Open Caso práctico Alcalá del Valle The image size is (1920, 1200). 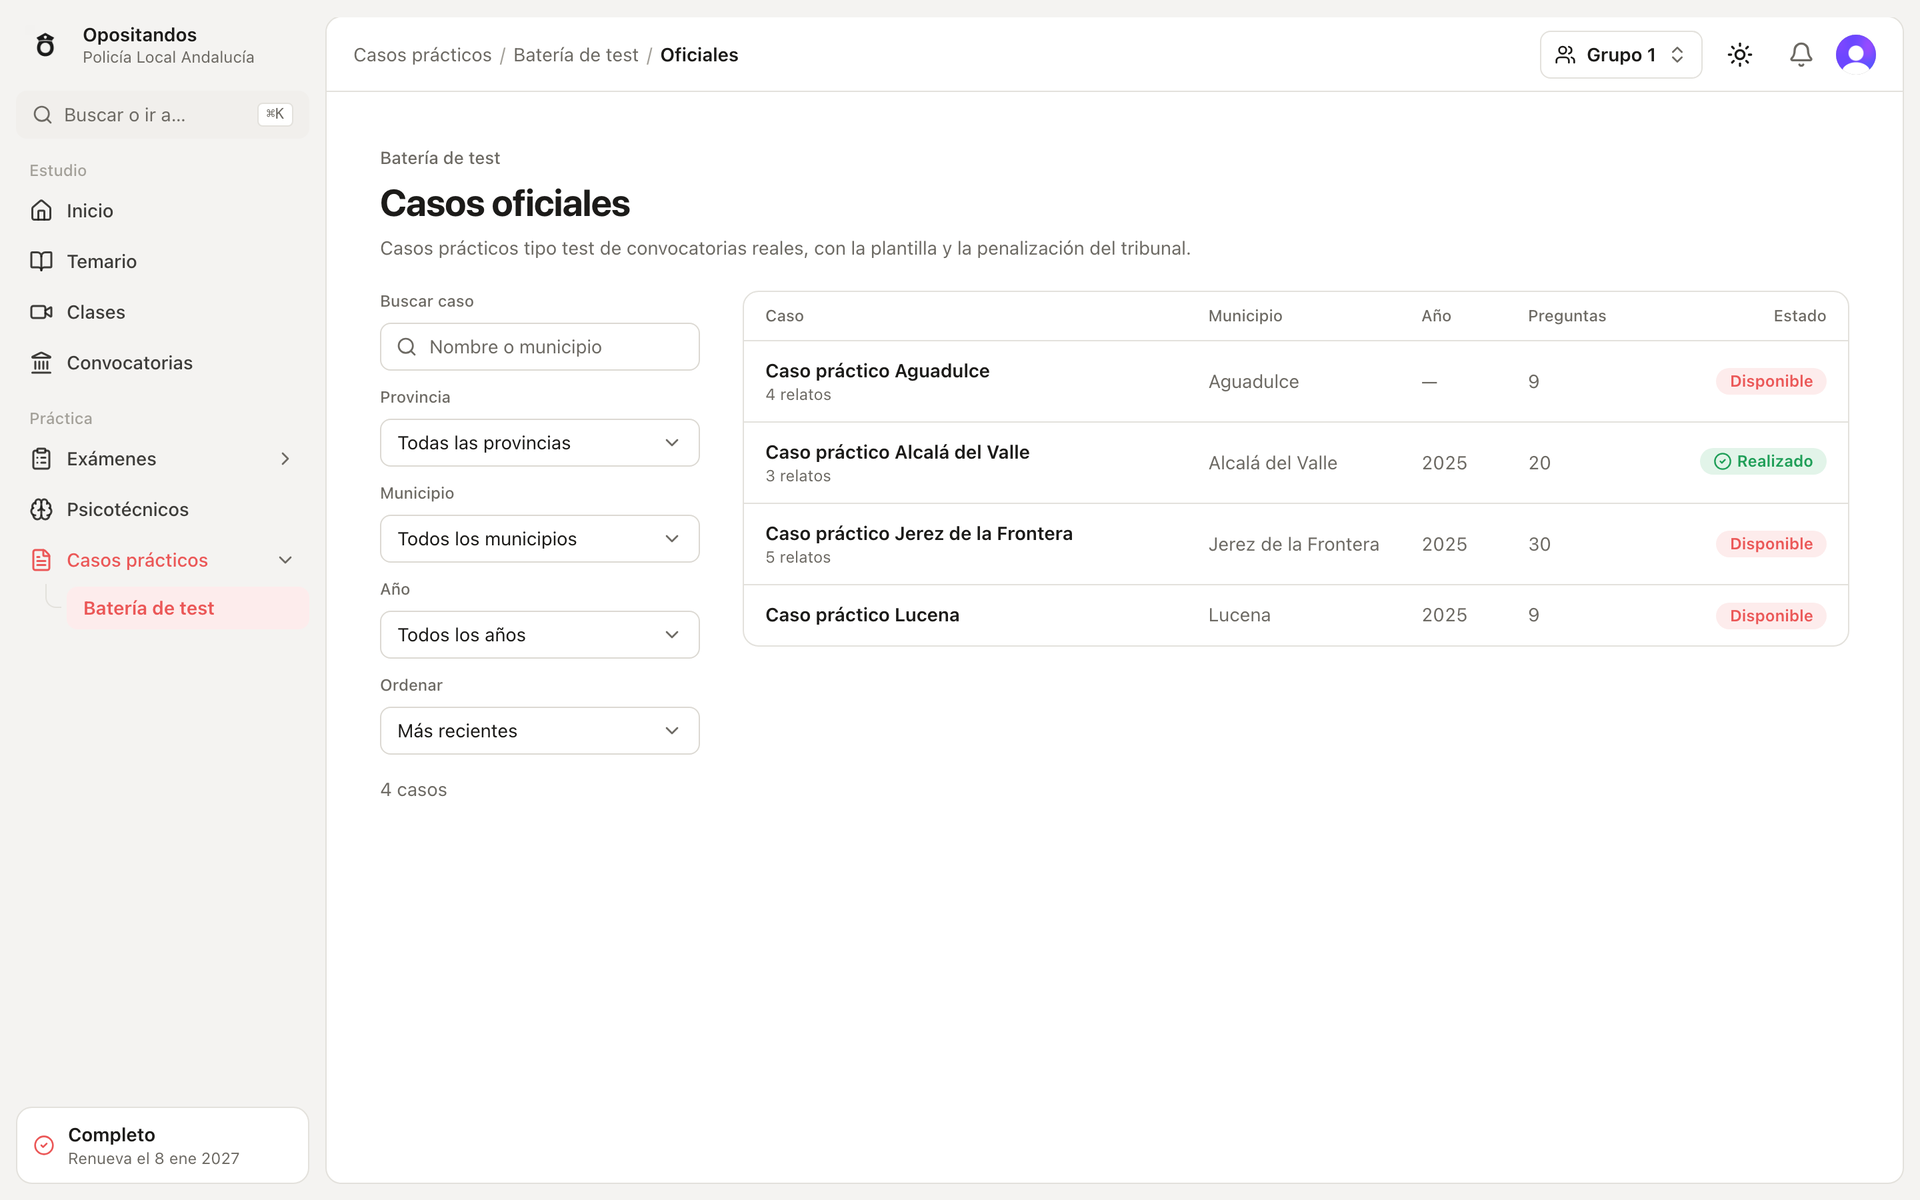(1296, 463)
